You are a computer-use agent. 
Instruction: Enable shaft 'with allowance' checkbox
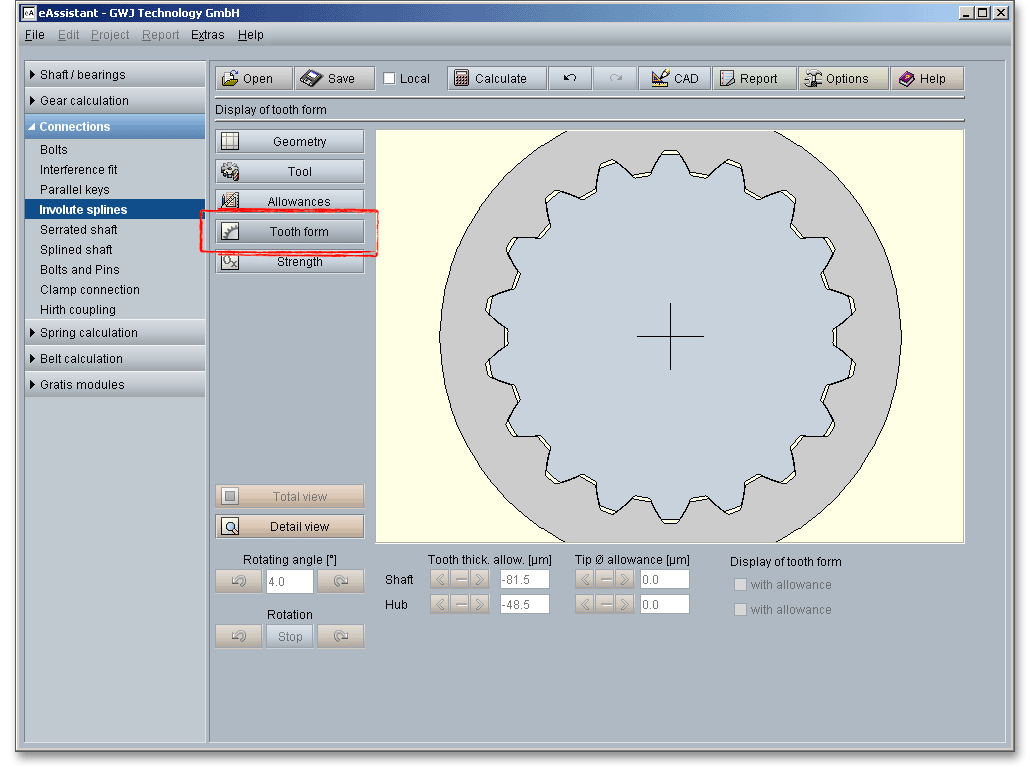coord(741,585)
